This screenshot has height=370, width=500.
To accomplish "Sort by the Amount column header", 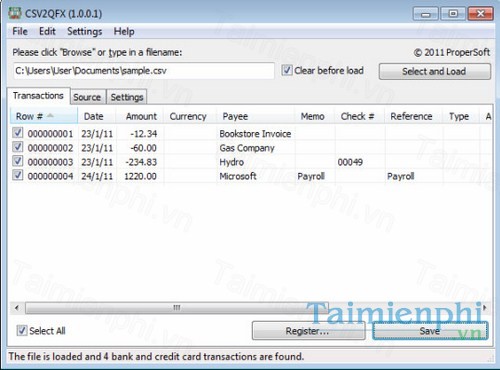I will (140, 116).
